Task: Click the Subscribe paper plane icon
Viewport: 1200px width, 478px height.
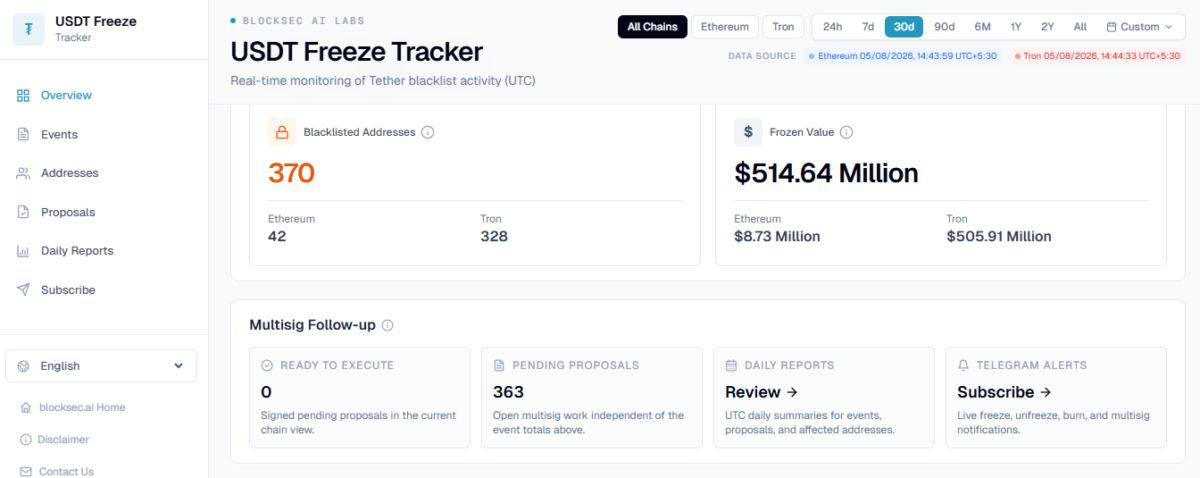Action: 23,290
